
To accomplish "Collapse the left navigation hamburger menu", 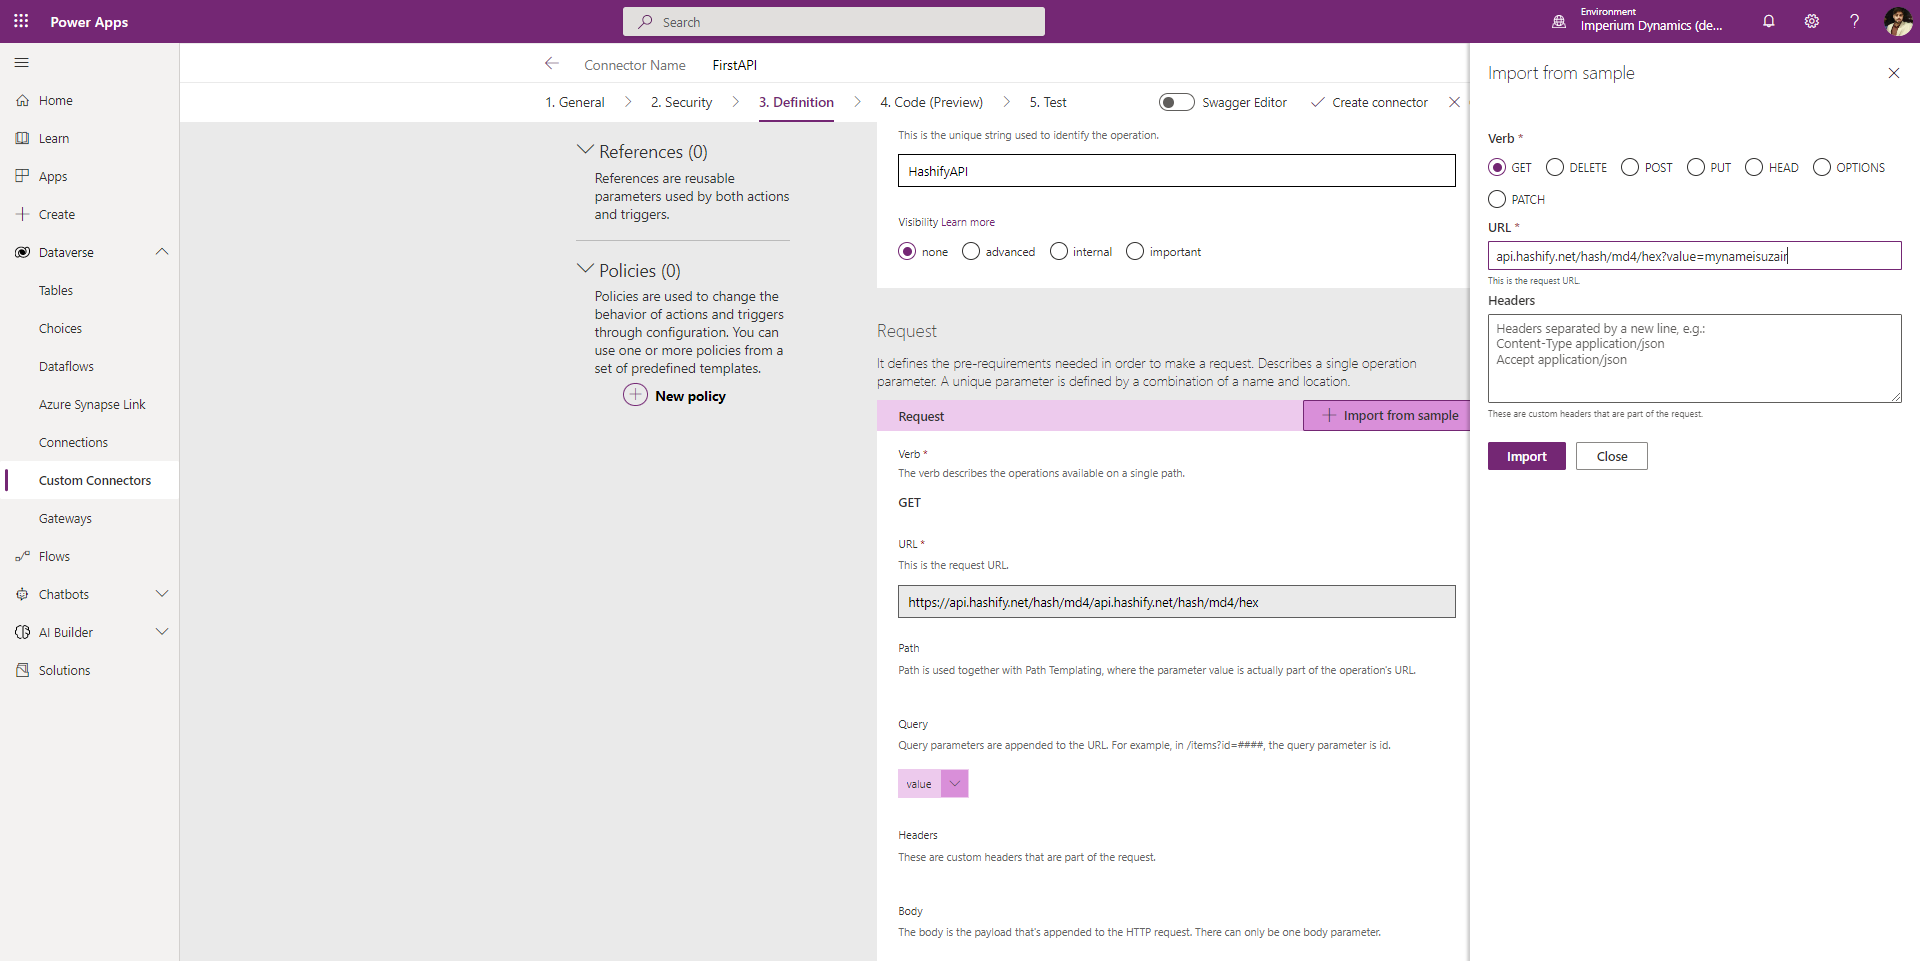I will tap(22, 63).
